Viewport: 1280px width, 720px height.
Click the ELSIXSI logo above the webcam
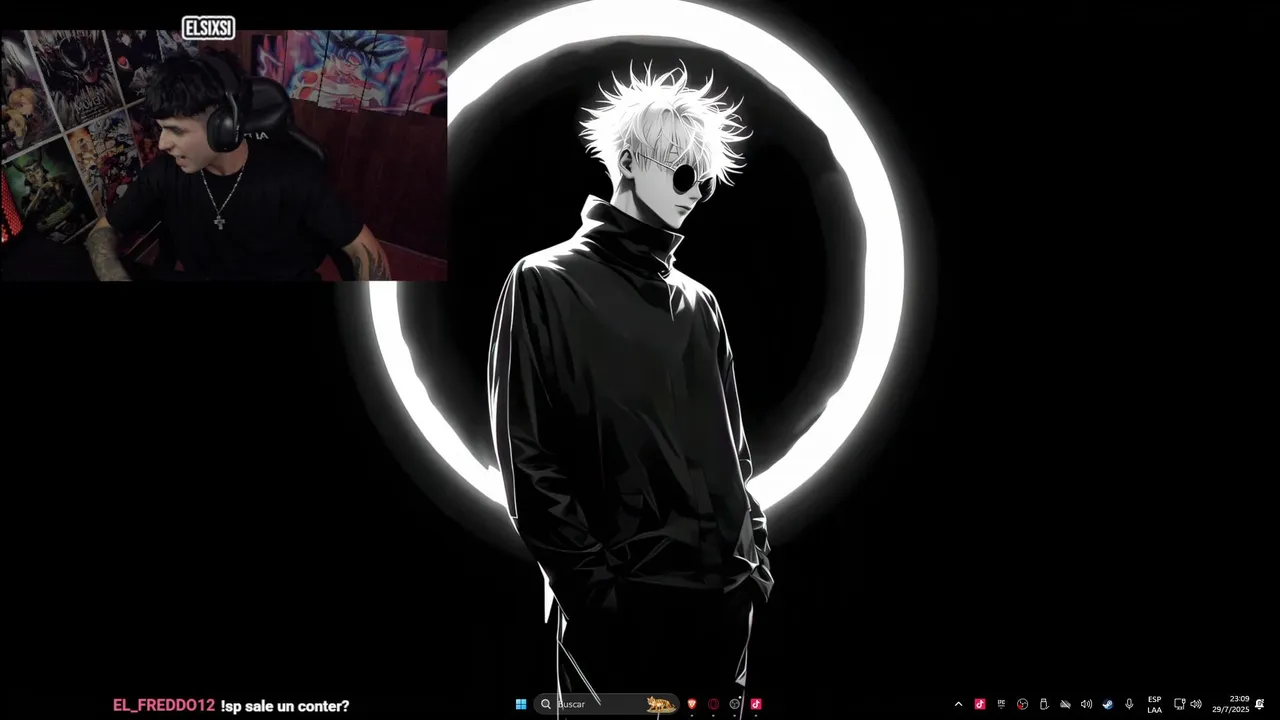[208, 28]
